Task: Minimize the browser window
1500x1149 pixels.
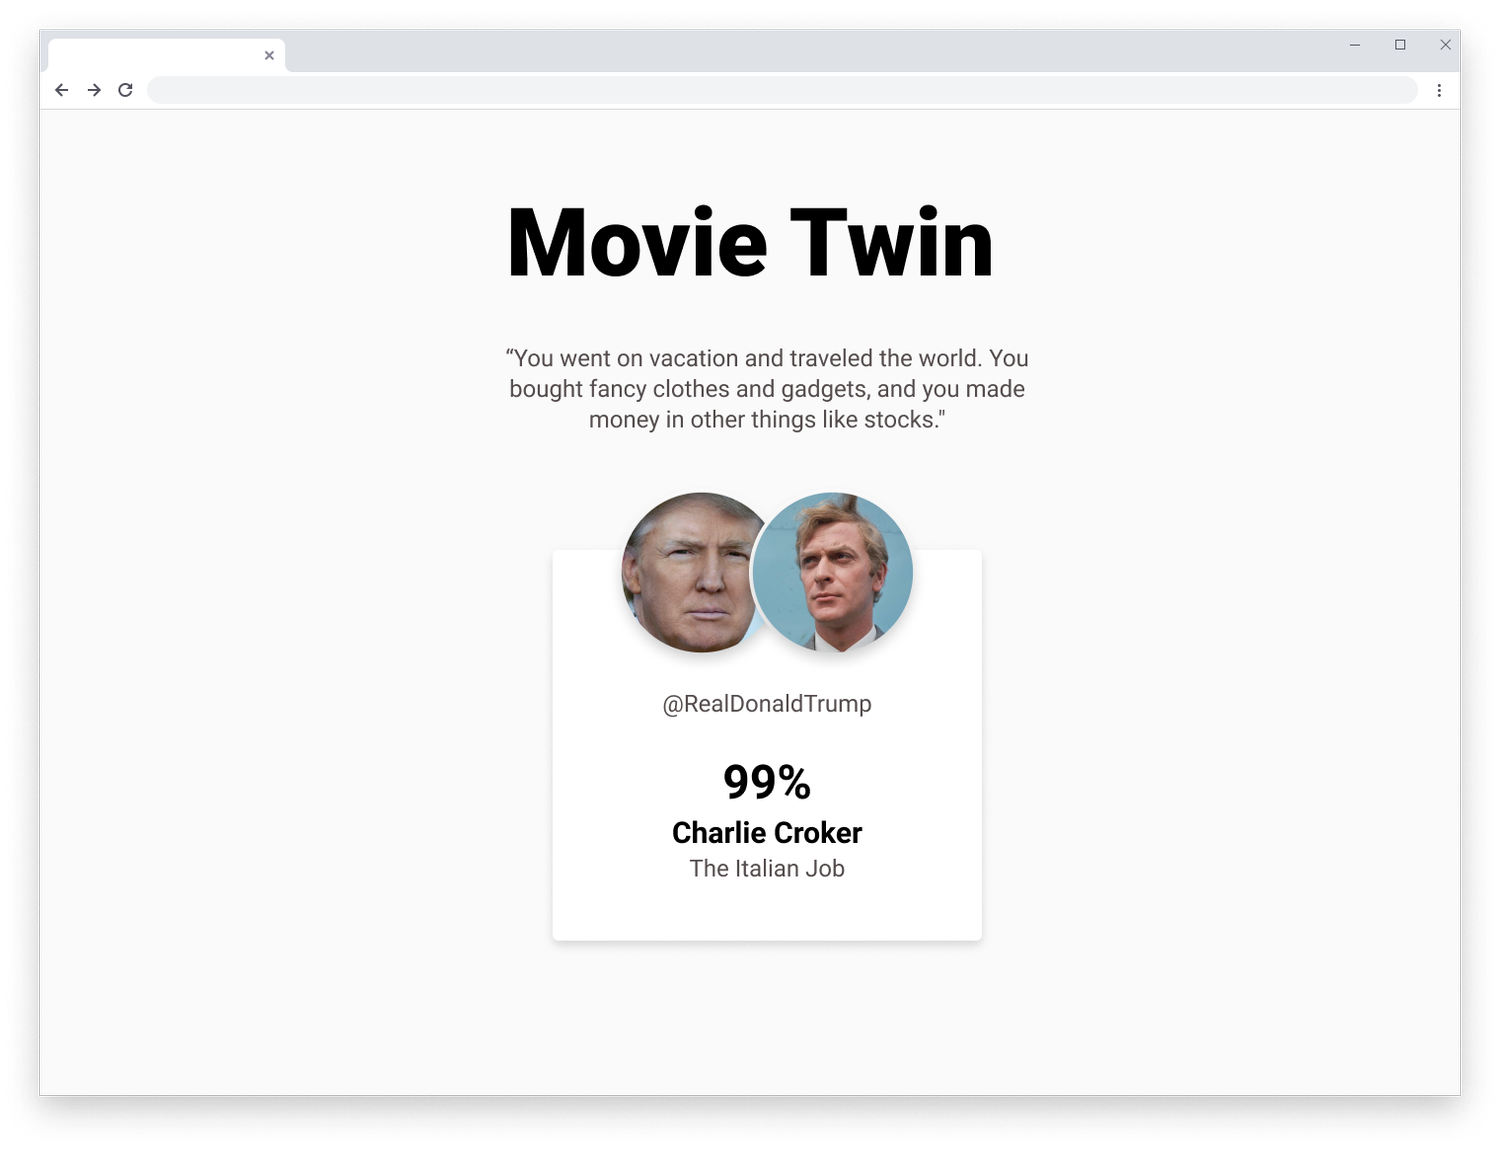Action: 1355,45
